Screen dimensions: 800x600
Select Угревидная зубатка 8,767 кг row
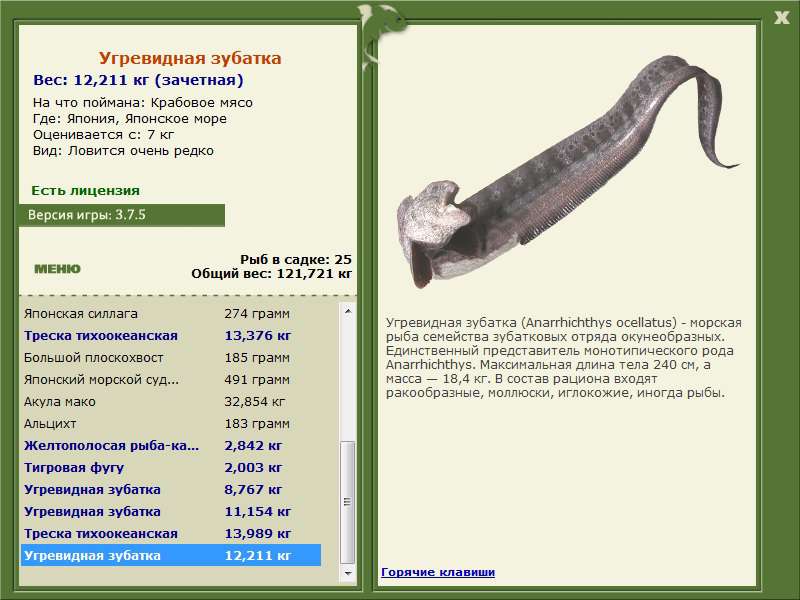coord(171,489)
